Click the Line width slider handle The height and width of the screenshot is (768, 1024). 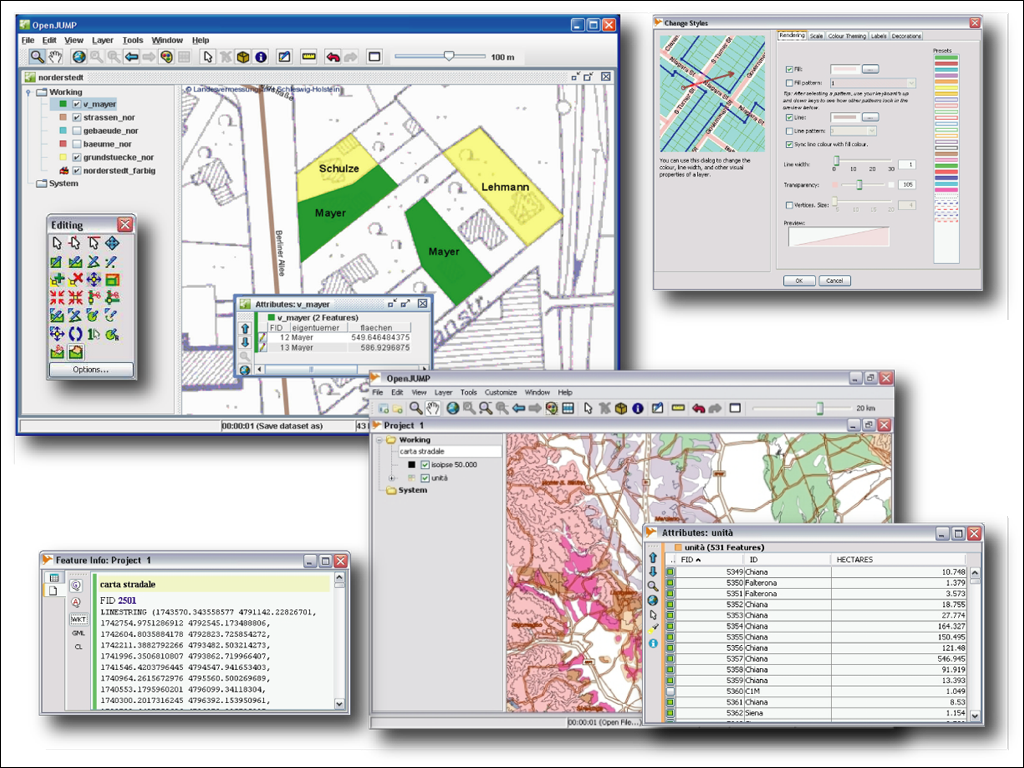pos(836,161)
